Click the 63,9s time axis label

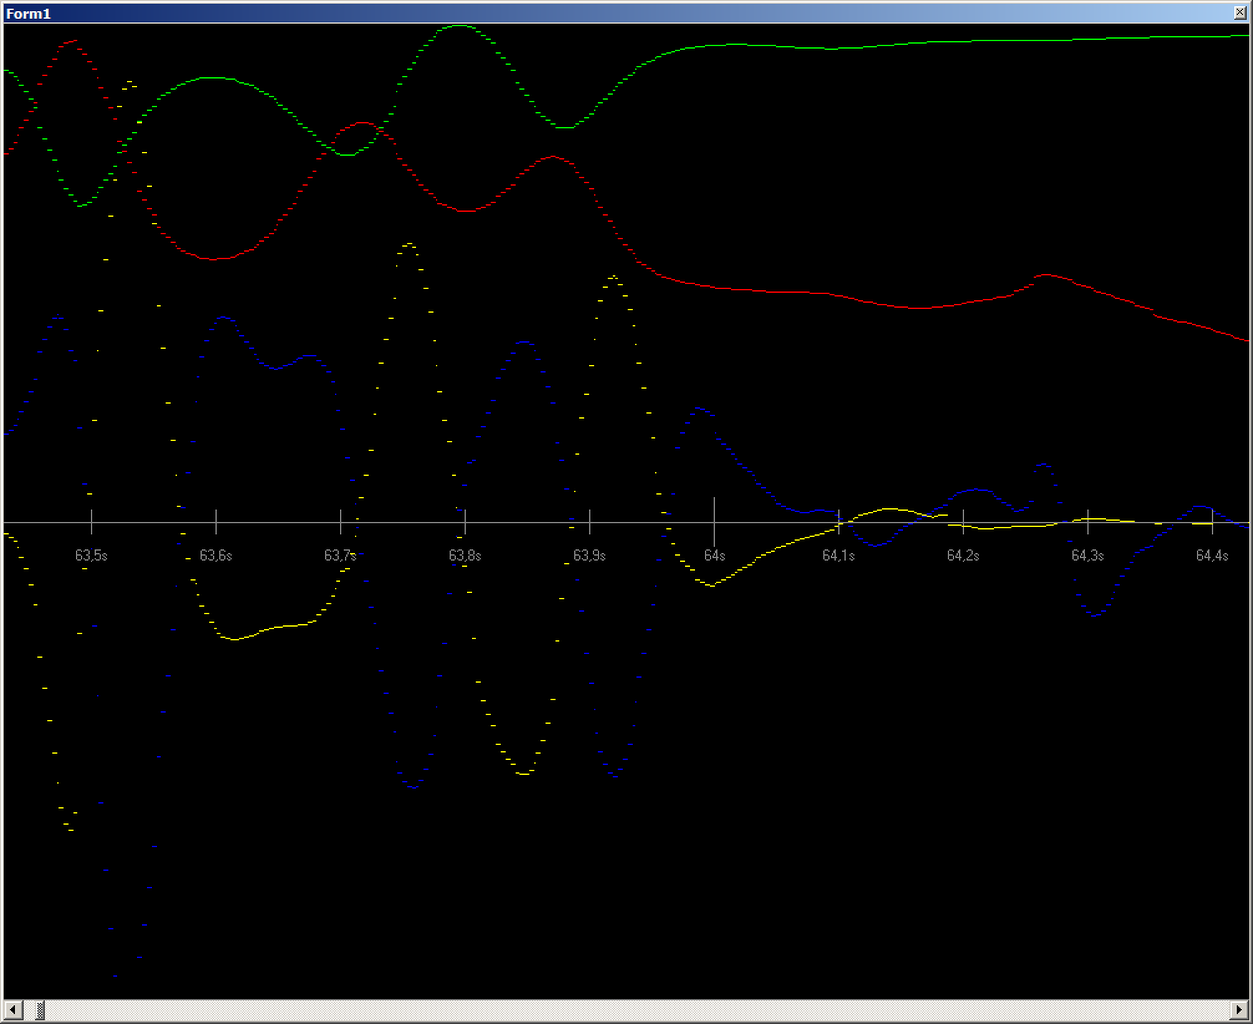[589, 555]
